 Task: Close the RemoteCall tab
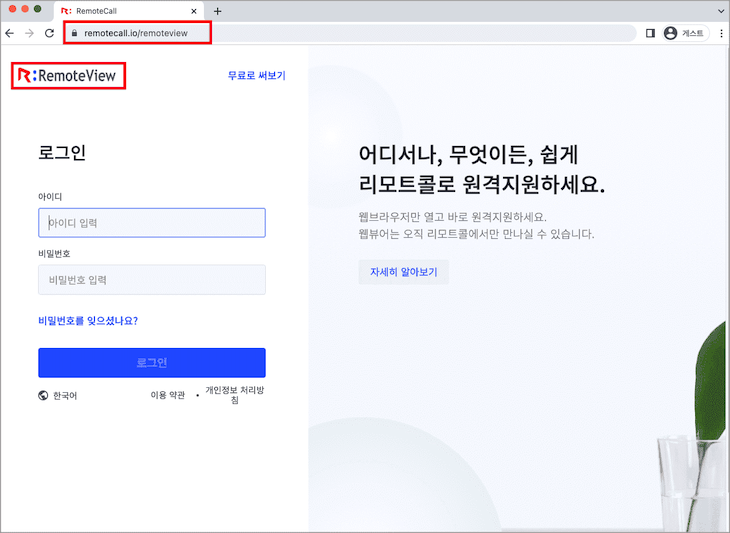194,11
